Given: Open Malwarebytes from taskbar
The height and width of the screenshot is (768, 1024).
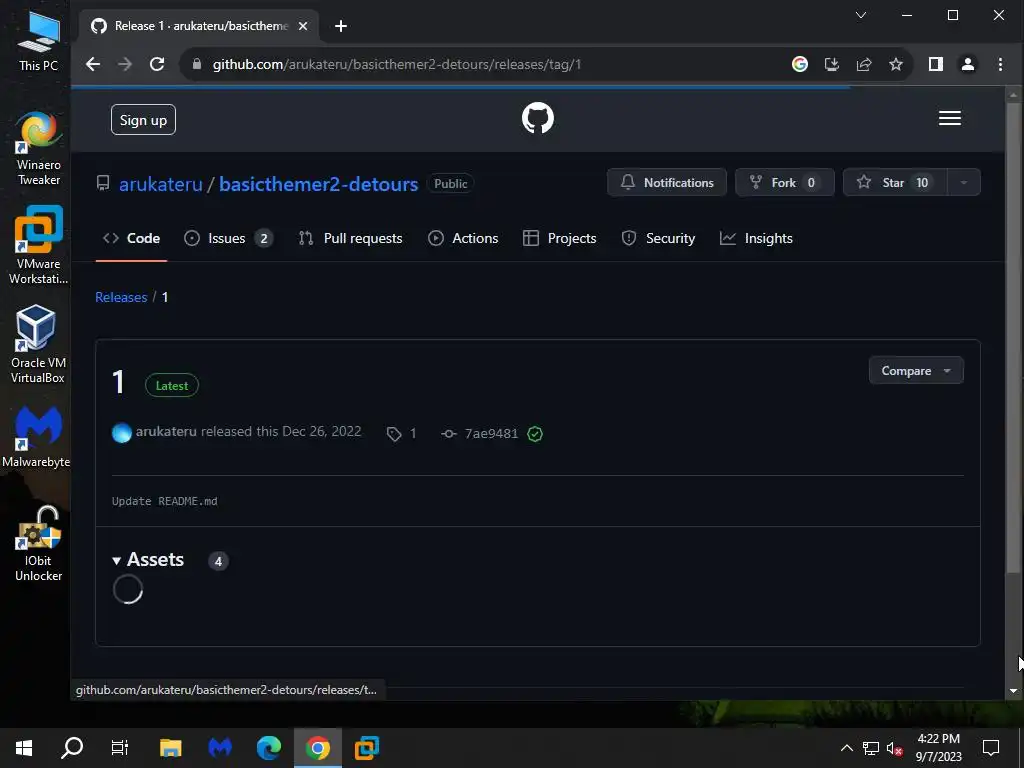Looking at the screenshot, I should 220,748.
